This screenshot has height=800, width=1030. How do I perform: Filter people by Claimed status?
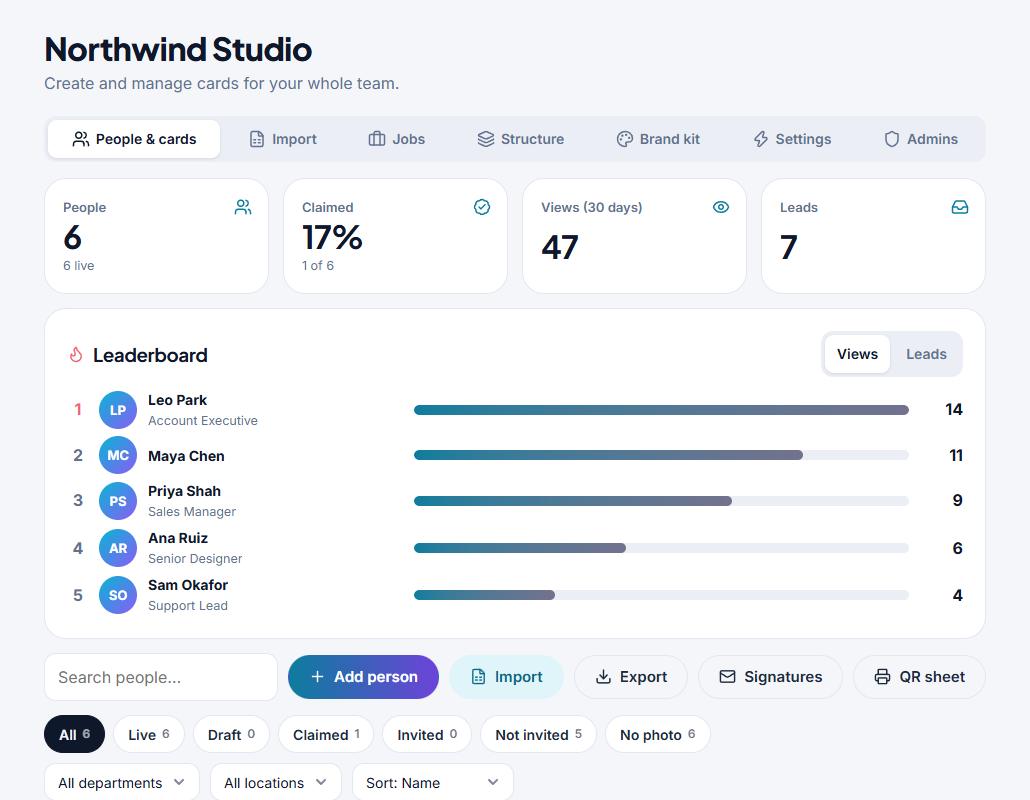[x=326, y=734]
